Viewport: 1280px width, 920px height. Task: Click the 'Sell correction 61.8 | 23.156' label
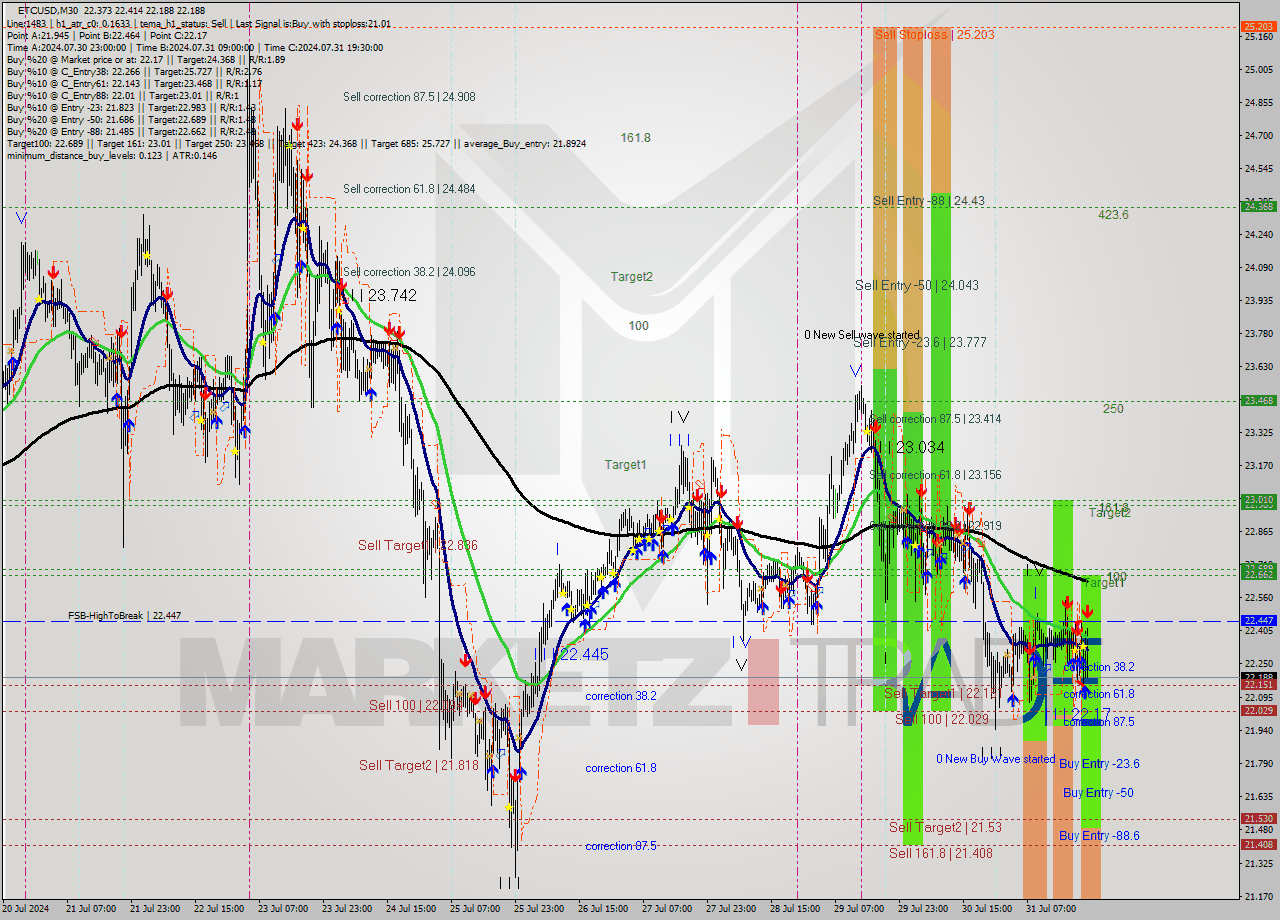coord(935,475)
